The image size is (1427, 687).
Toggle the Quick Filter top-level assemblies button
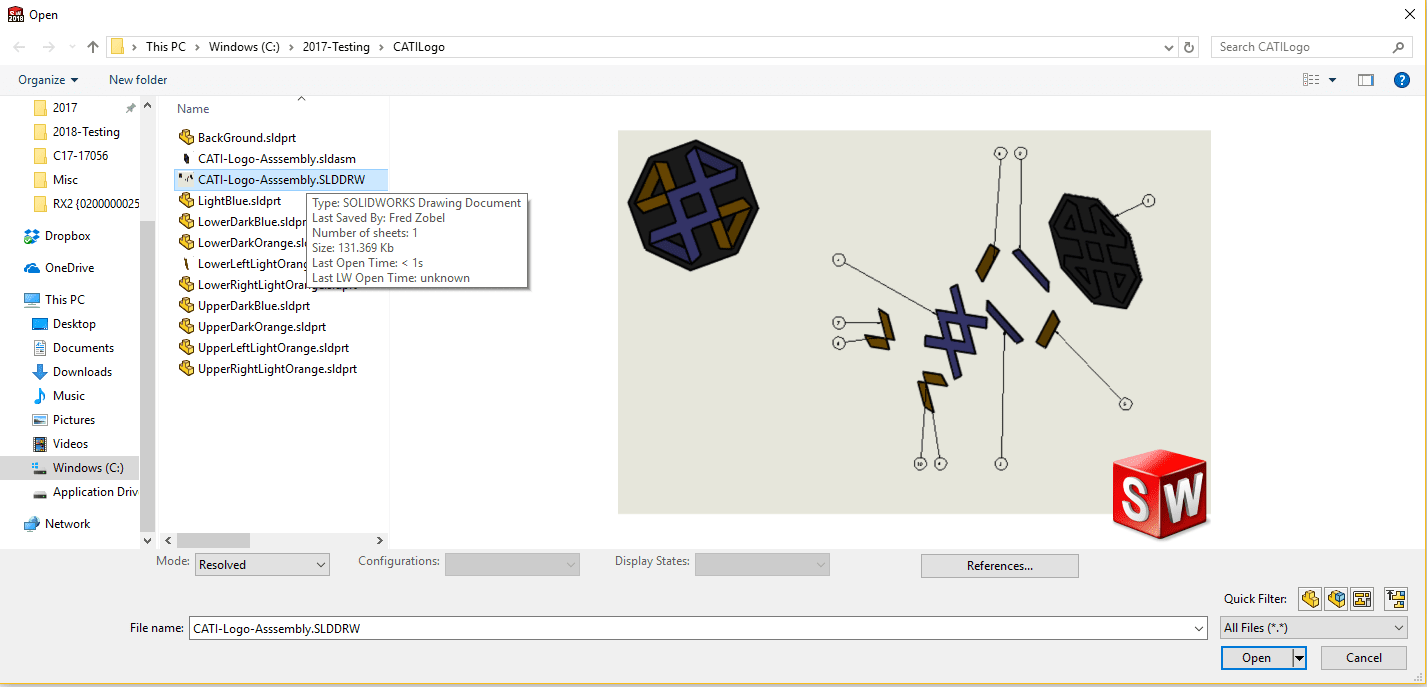[1396, 599]
